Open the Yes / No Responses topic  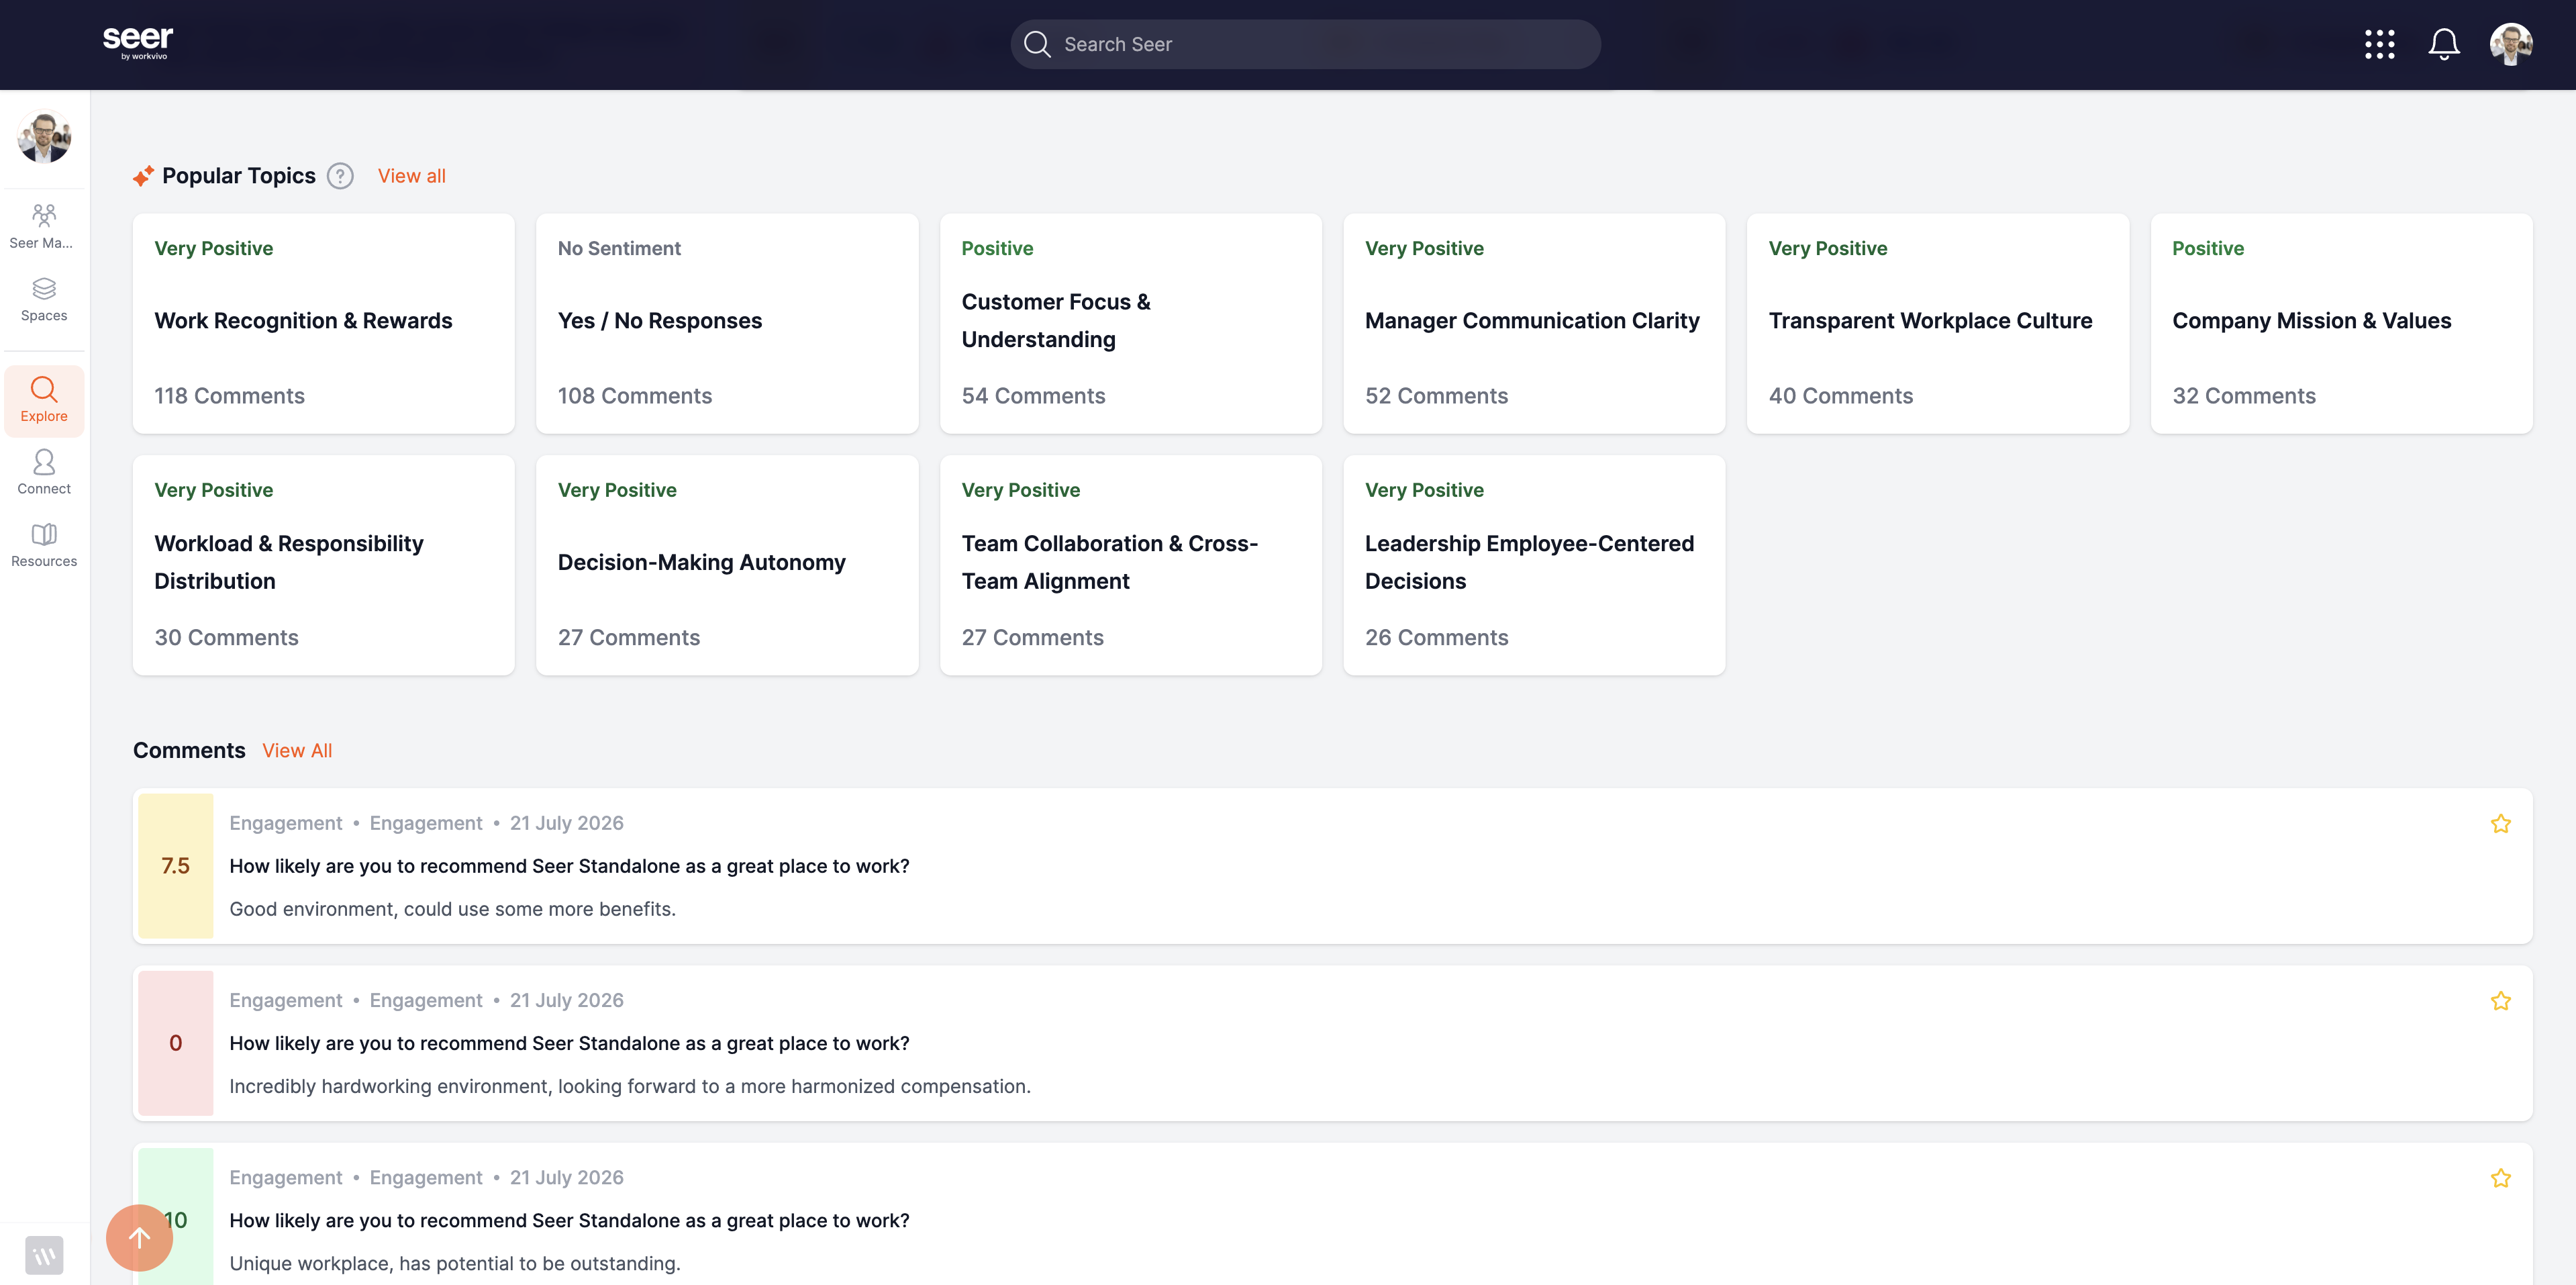[x=727, y=323]
